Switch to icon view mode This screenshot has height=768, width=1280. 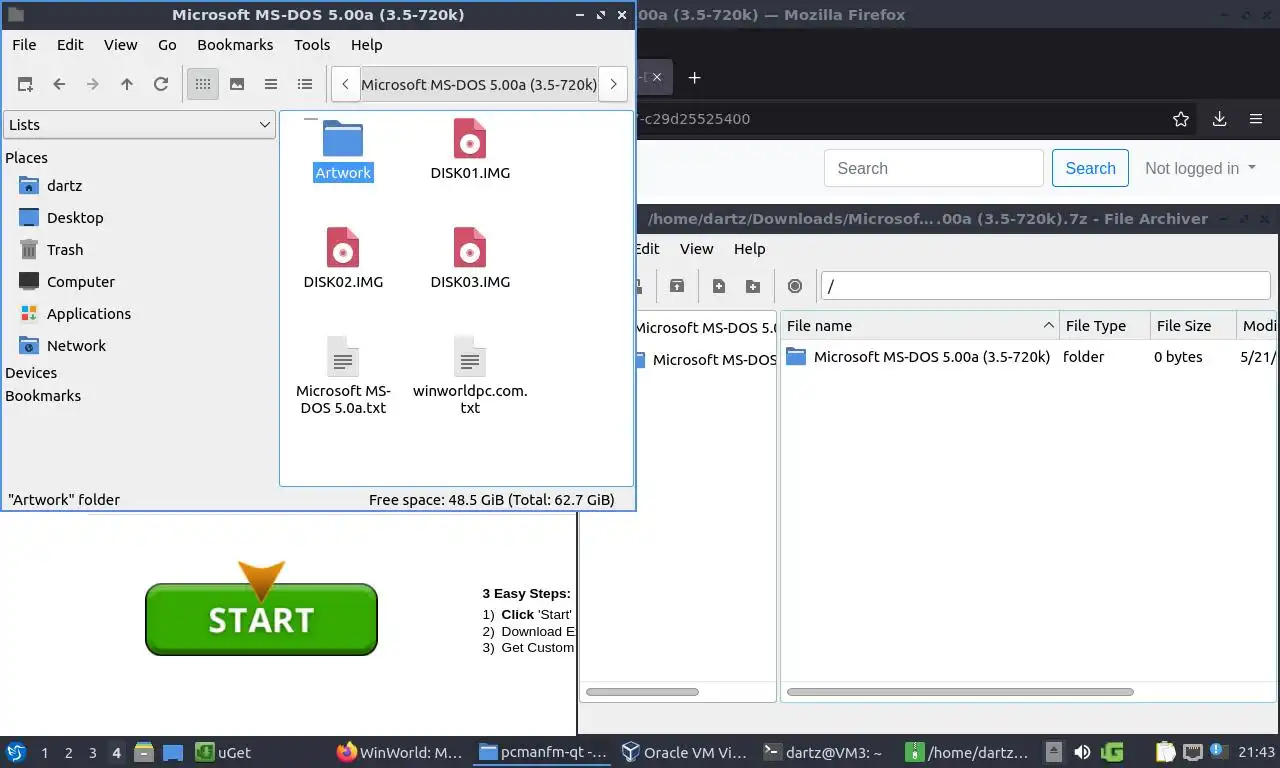pyautogui.click(x=203, y=85)
